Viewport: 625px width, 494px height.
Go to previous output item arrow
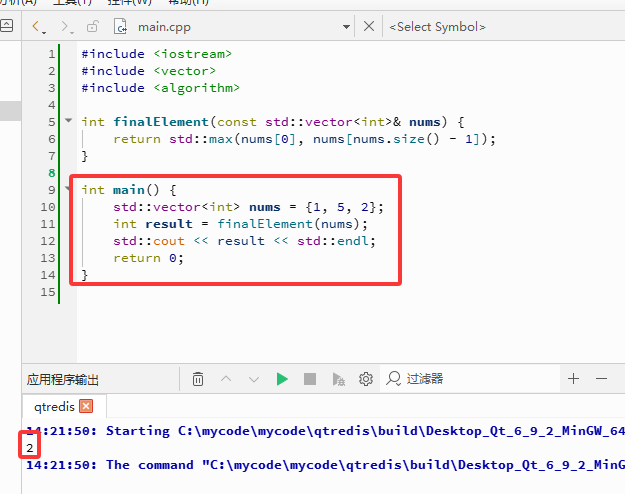coord(226,379)
